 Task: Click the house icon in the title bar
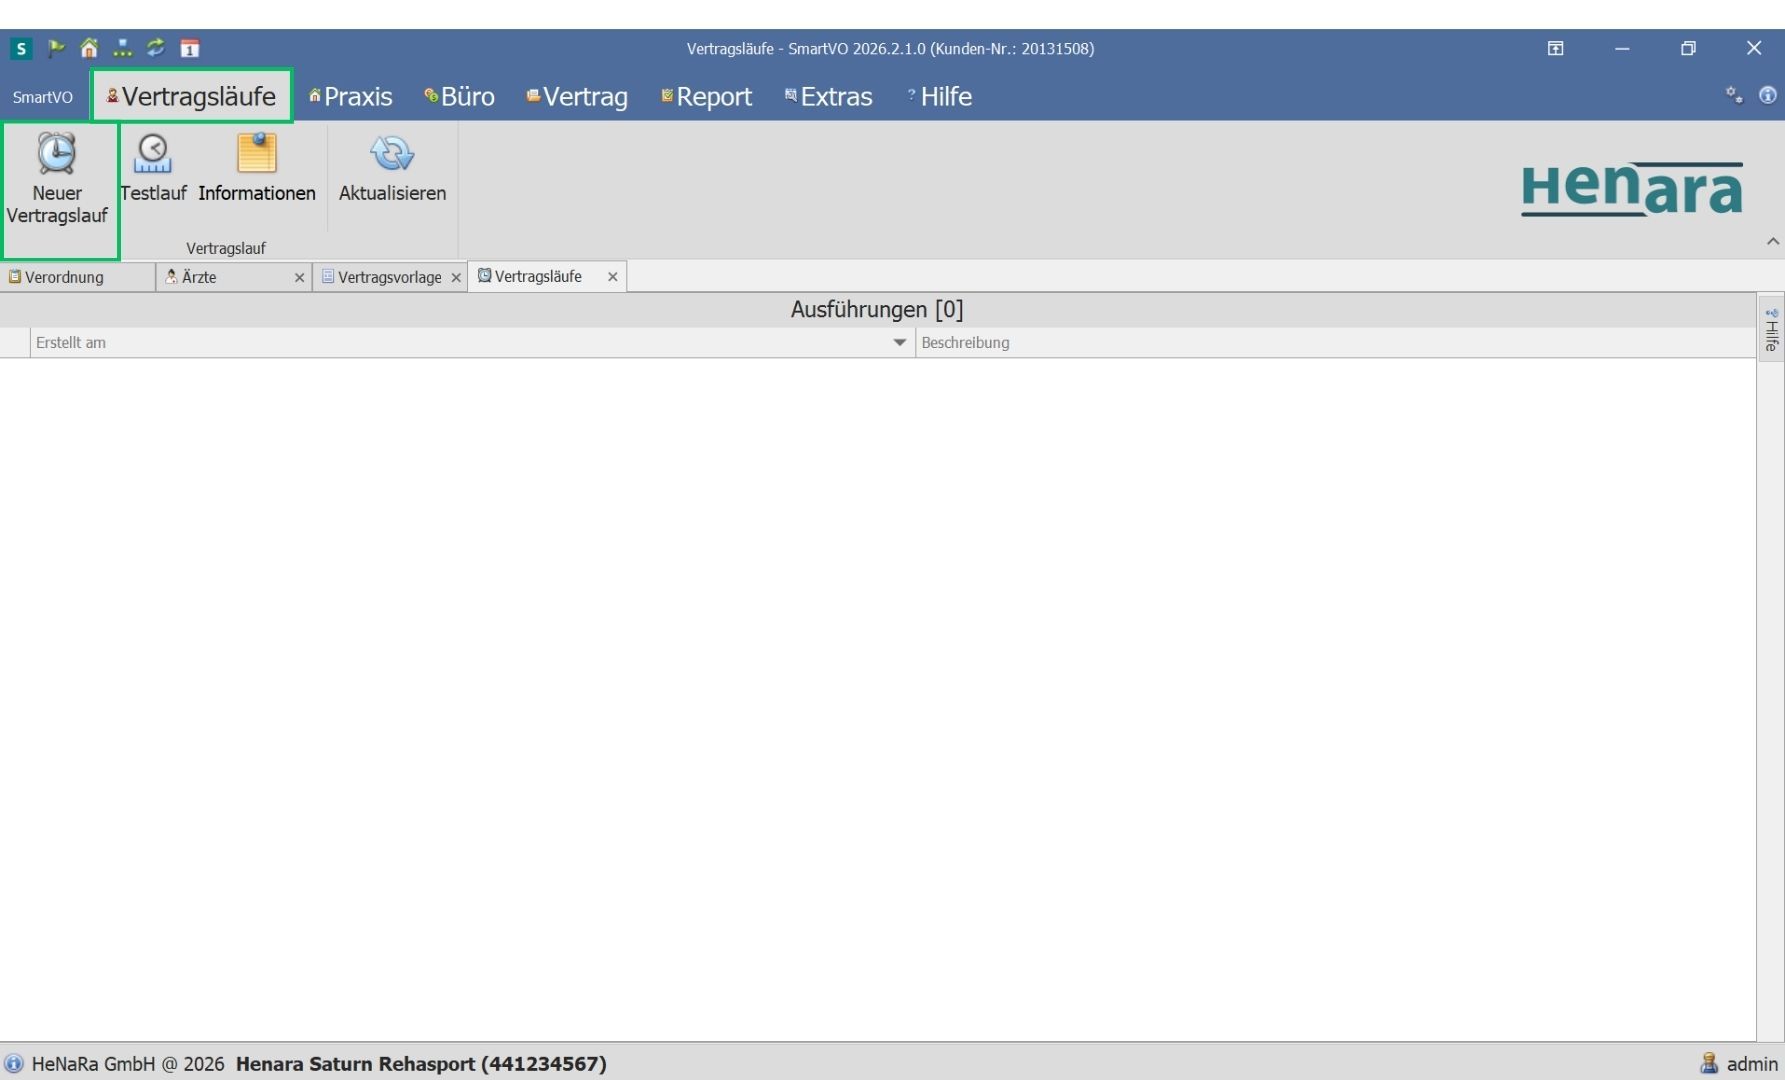pyautogui.click(x=89, y=48)
